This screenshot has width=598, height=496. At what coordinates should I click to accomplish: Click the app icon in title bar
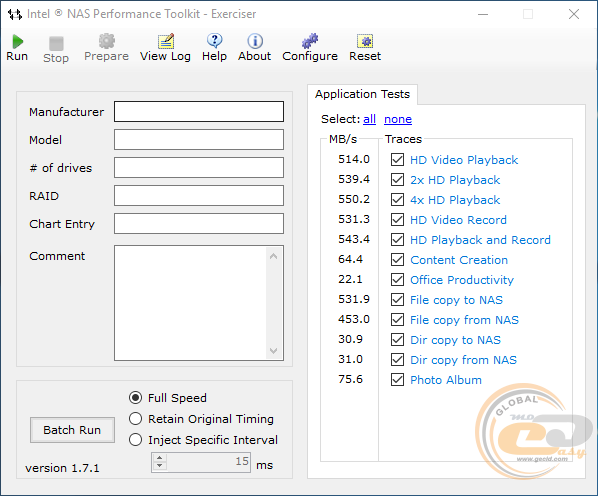(15, 14)
